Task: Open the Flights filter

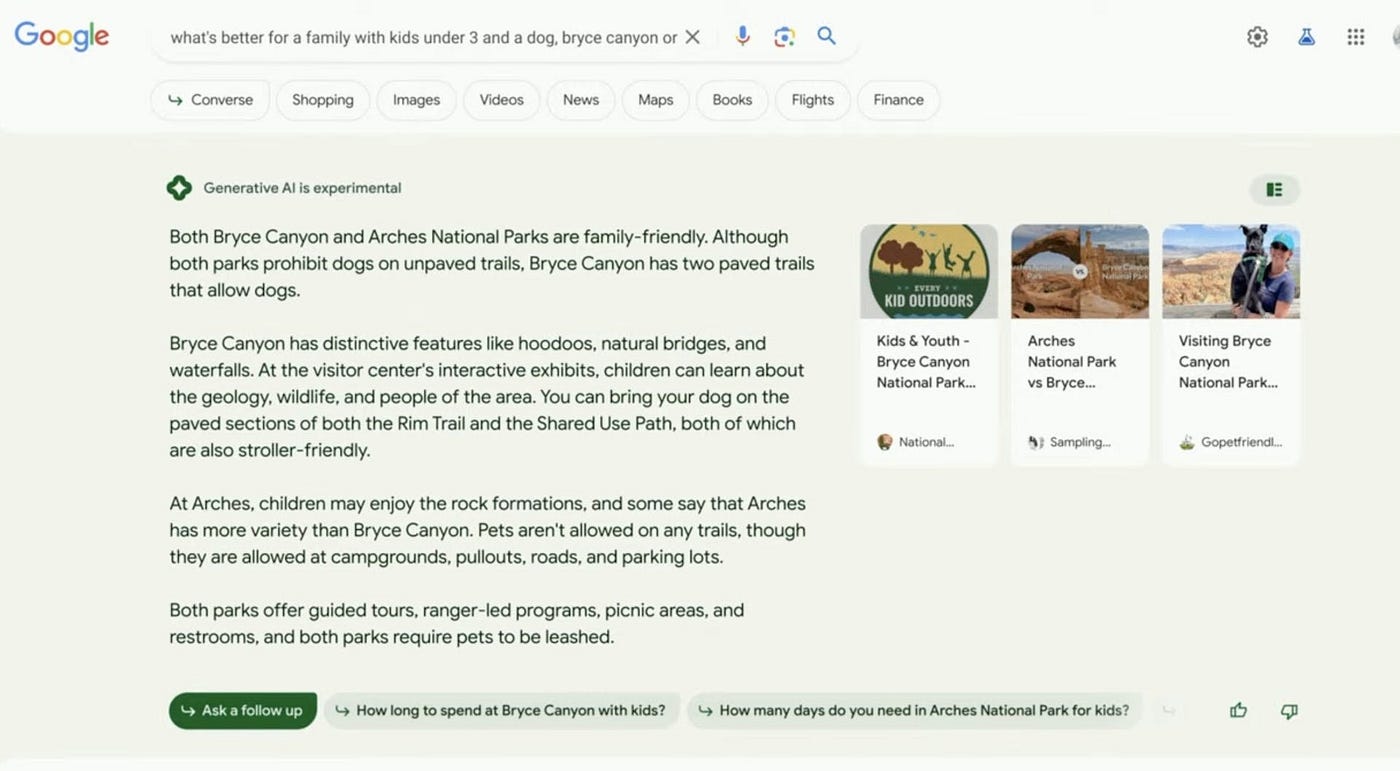Action: coord(812,100)
